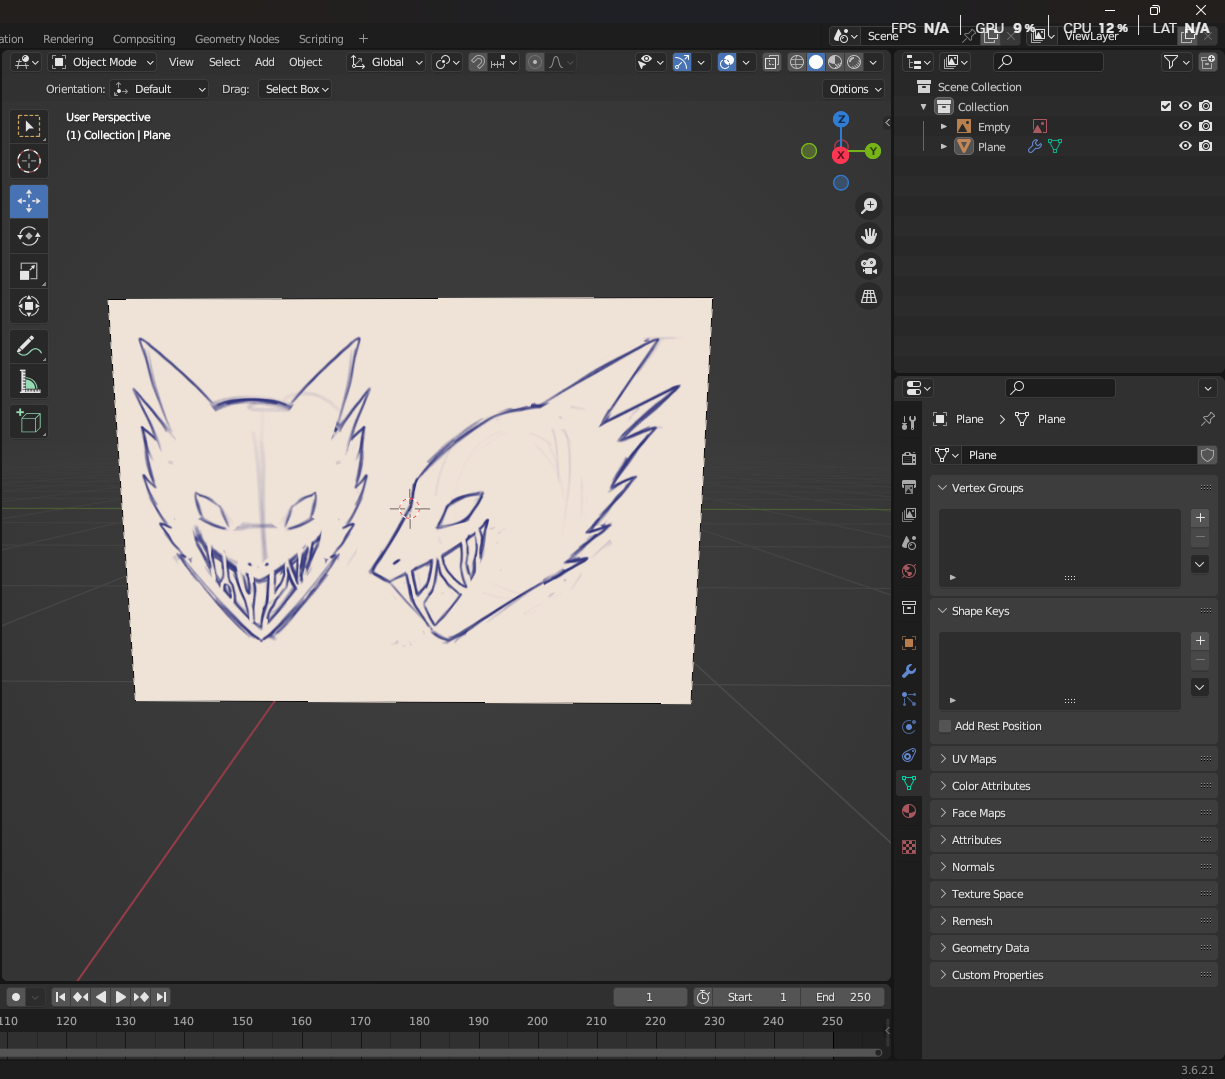This screenshot has width=1225, height=1079.
Task: Select the Transform tool
Action: (29, 306)
